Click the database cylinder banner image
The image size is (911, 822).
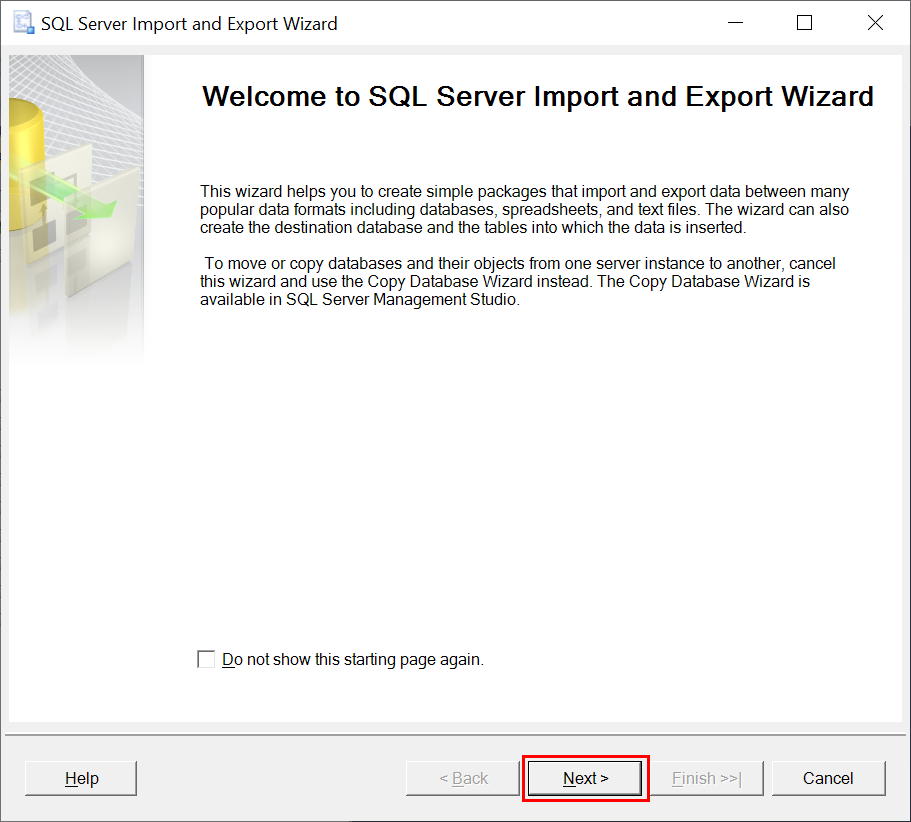coord(77,209)
